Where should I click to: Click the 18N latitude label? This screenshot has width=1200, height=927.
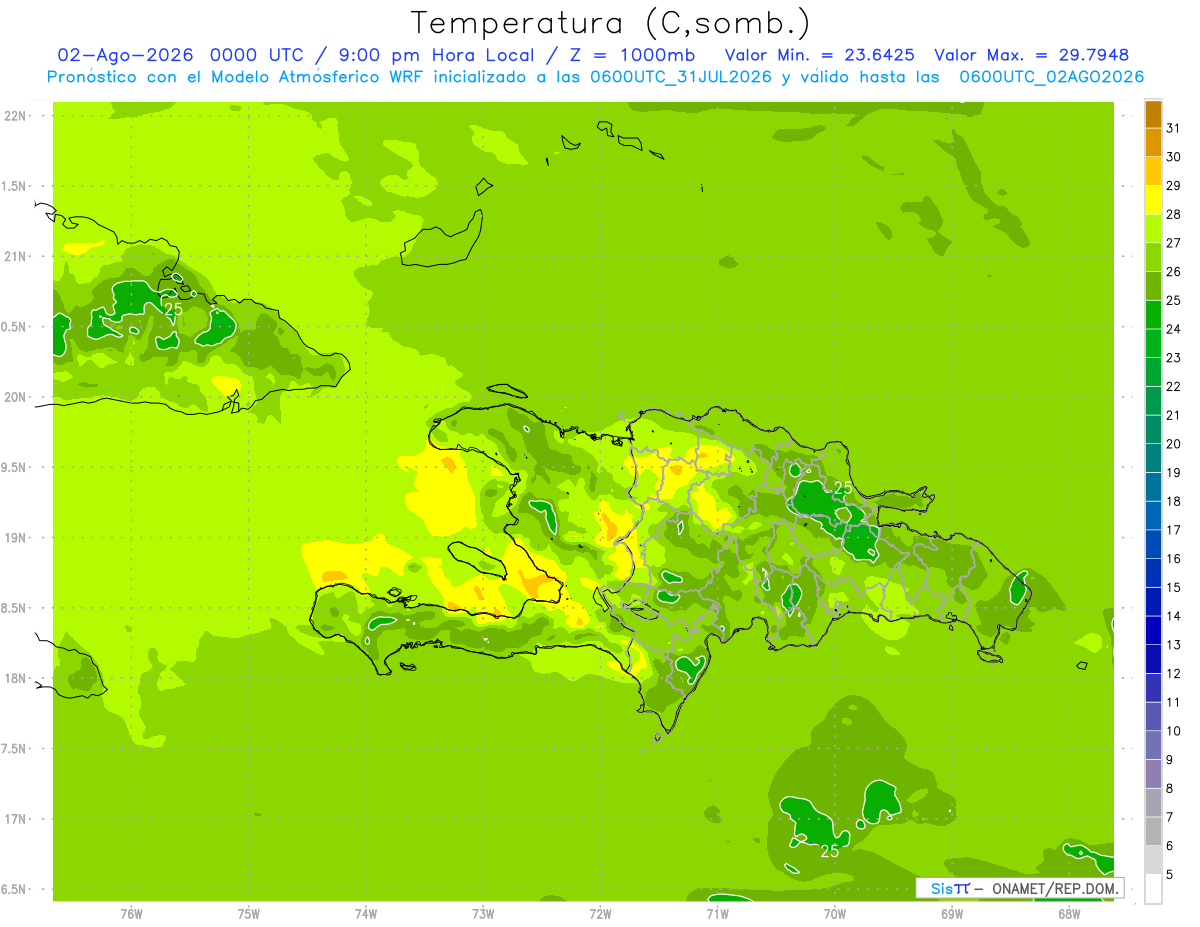tap(15, 679)
